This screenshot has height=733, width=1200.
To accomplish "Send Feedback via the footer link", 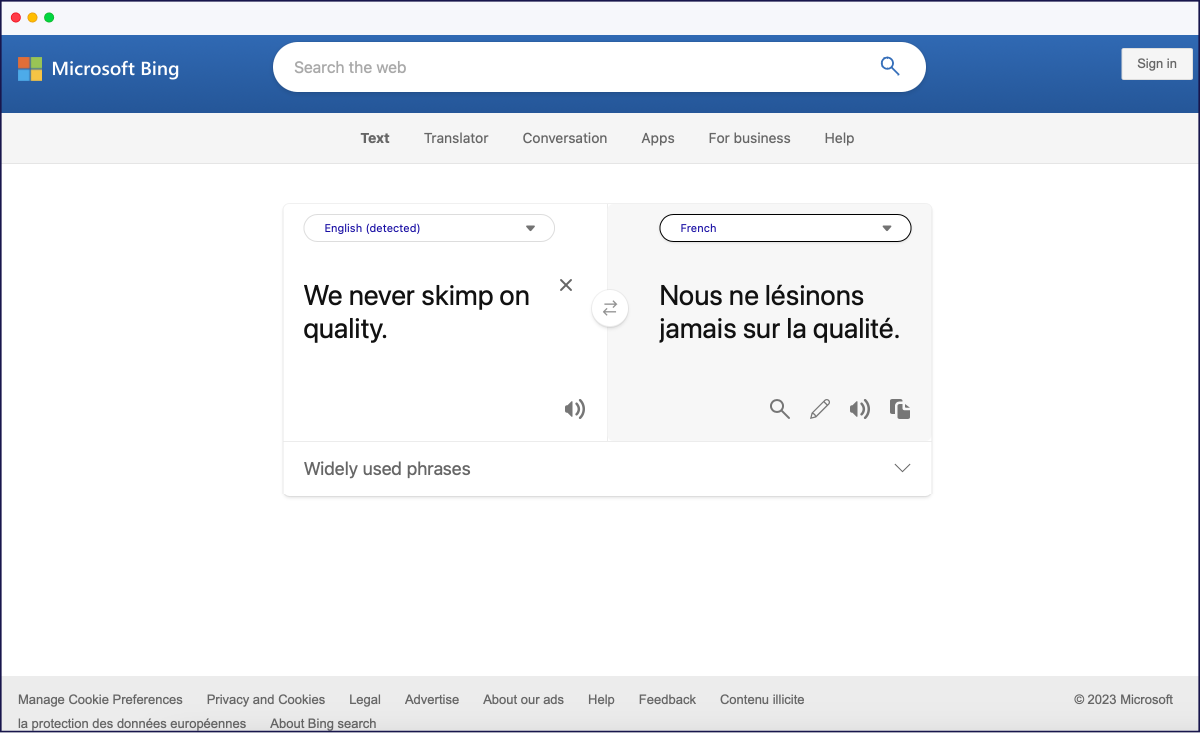I will click(x=667, y=699).
